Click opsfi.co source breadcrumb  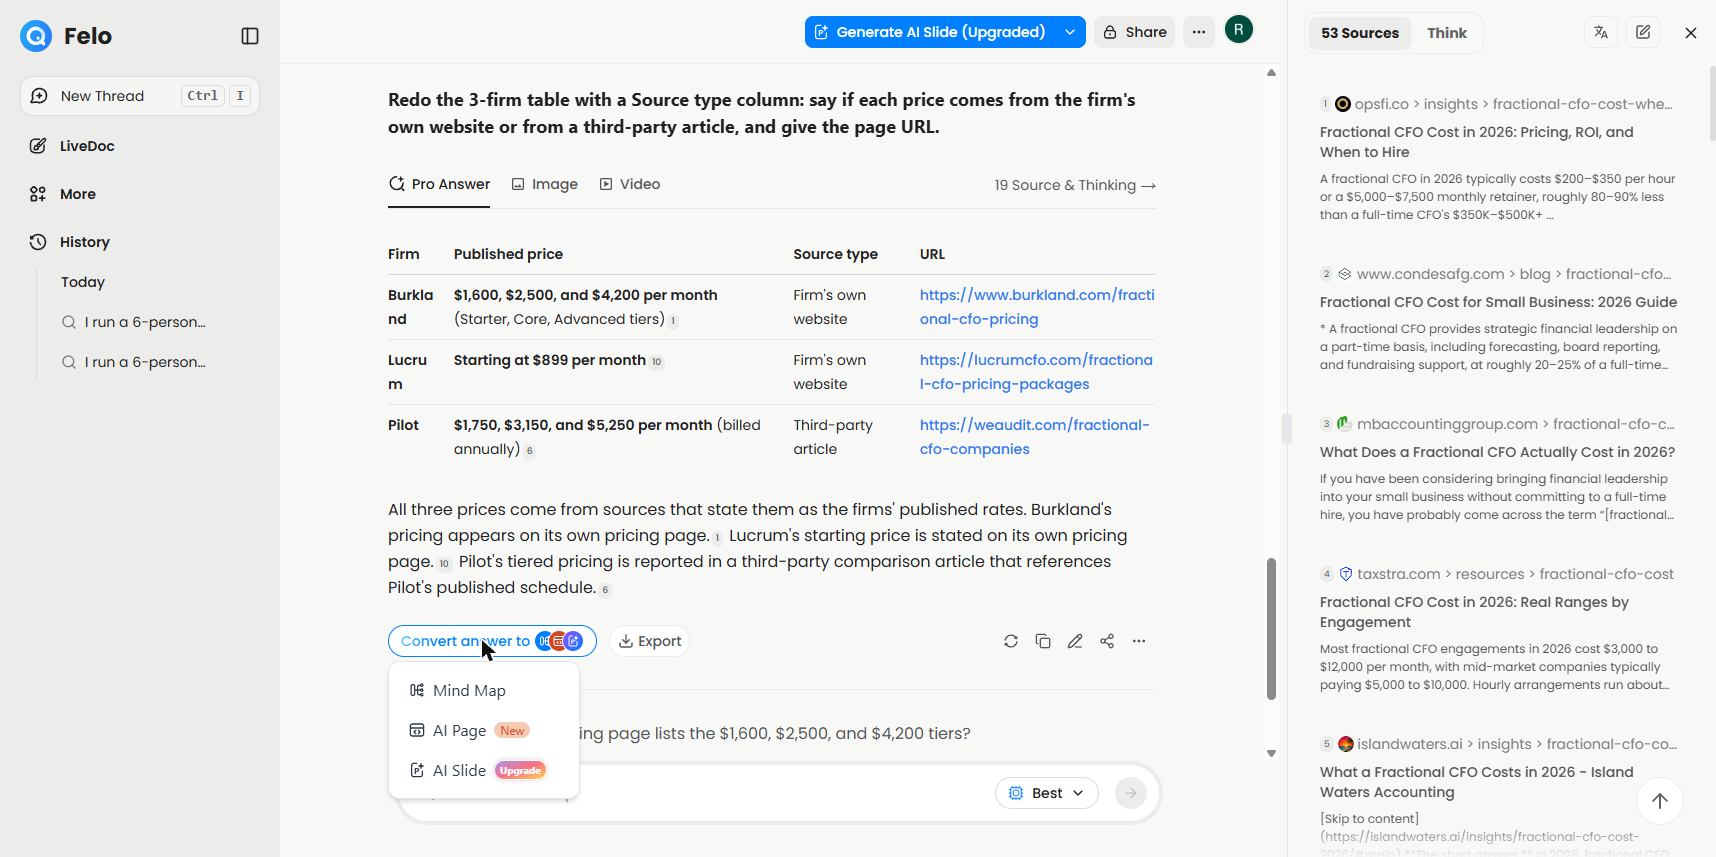1513,104
